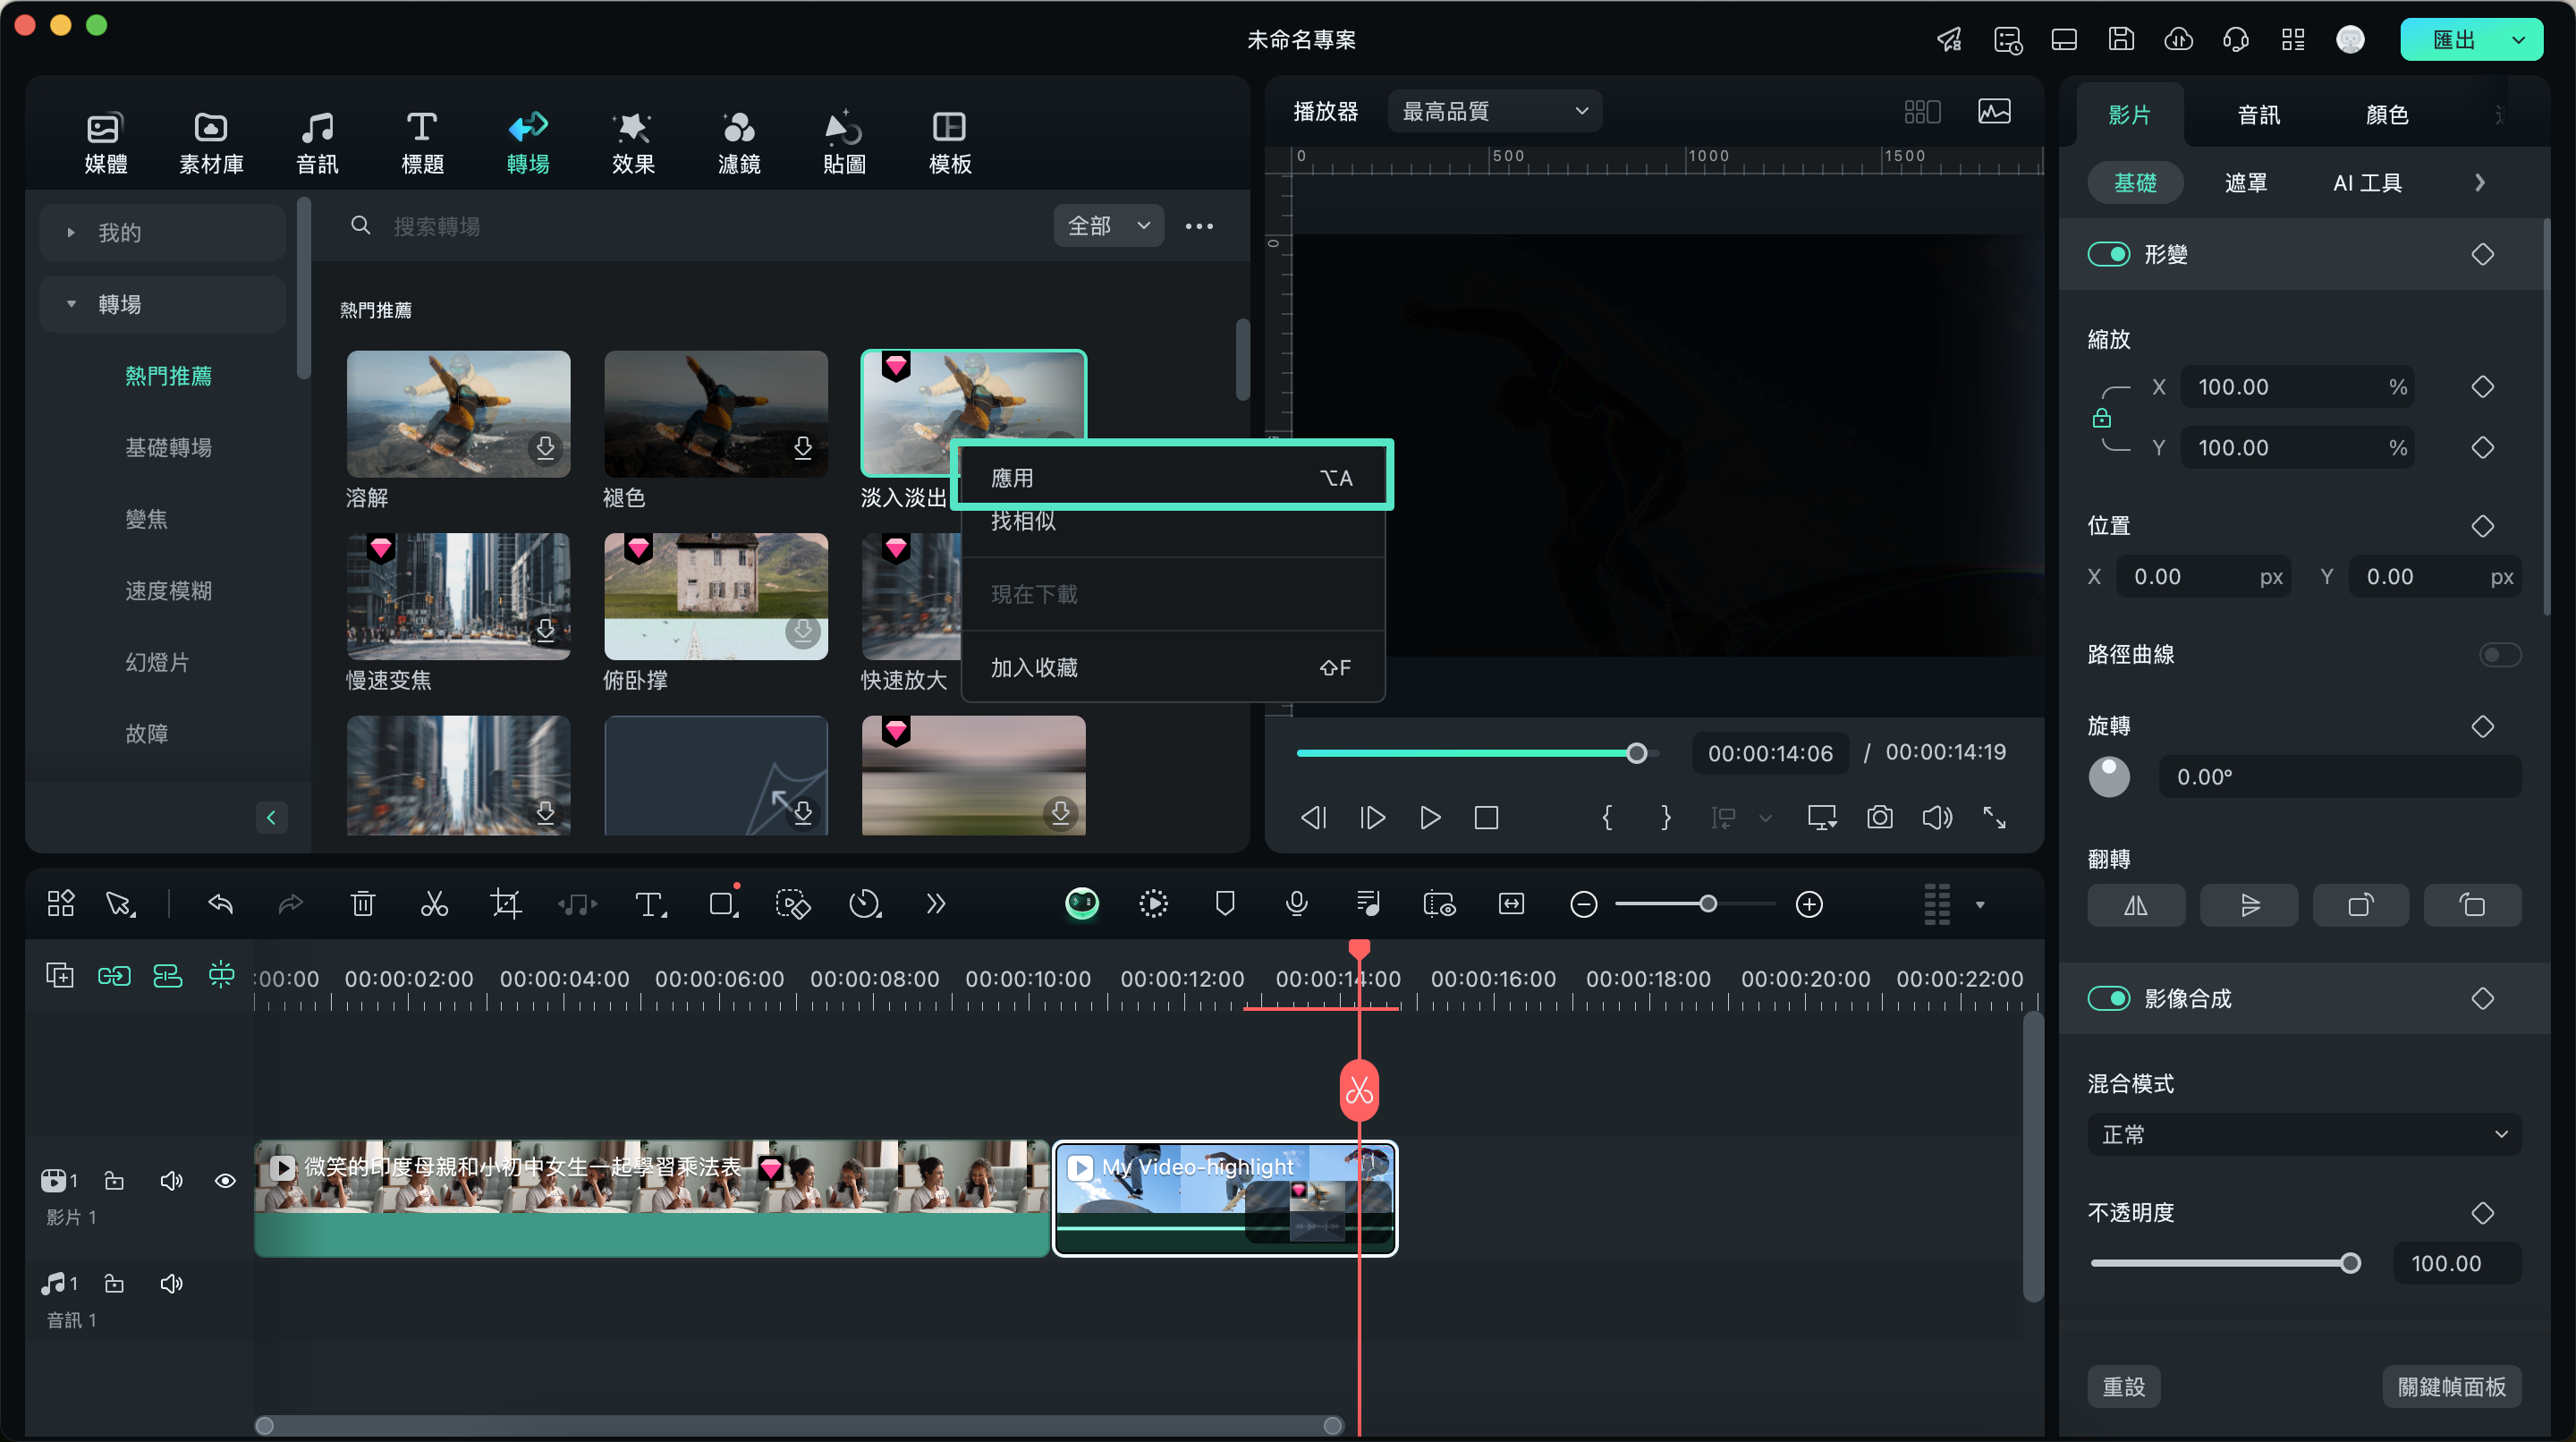Image resolution: width=2576 pixels, height=1442 pixels.
Task: Click the 重設 reset button
Action: 2123,1386
